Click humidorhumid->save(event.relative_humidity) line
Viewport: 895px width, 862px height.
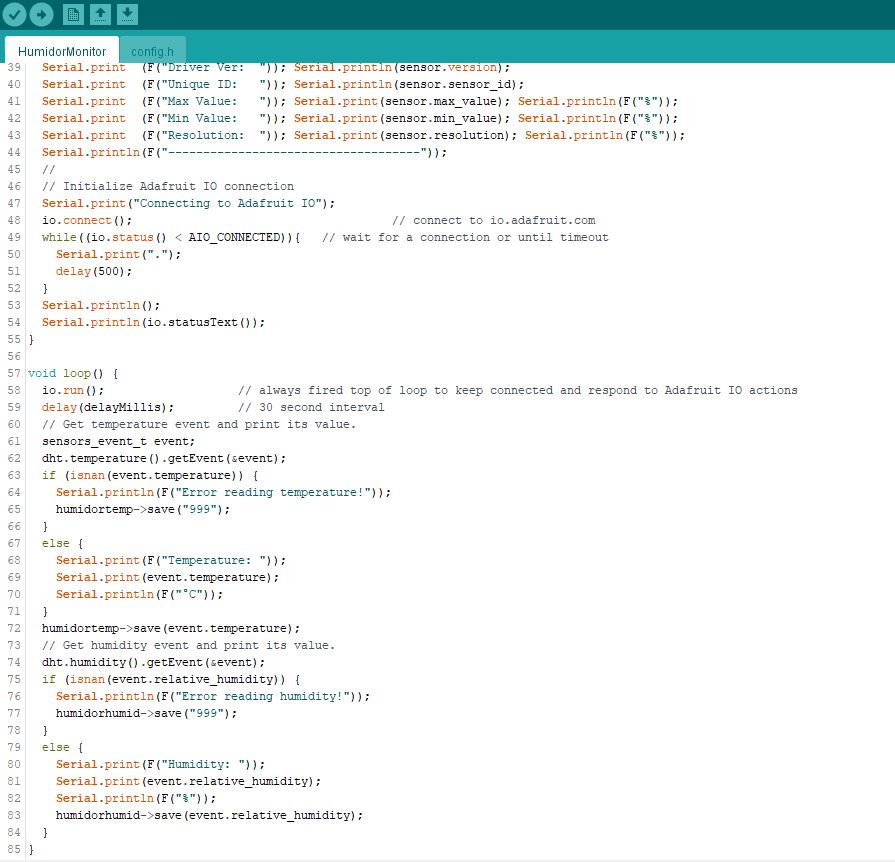209,815
